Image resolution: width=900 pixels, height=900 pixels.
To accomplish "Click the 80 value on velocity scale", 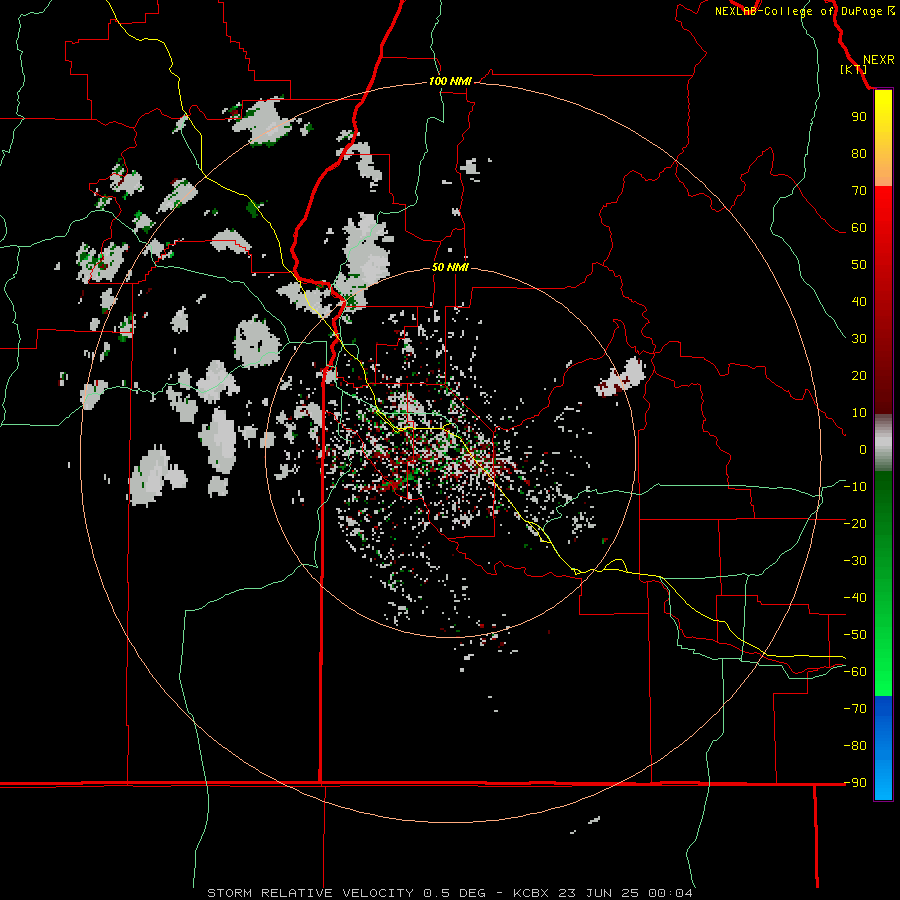I will pos(859,154).
